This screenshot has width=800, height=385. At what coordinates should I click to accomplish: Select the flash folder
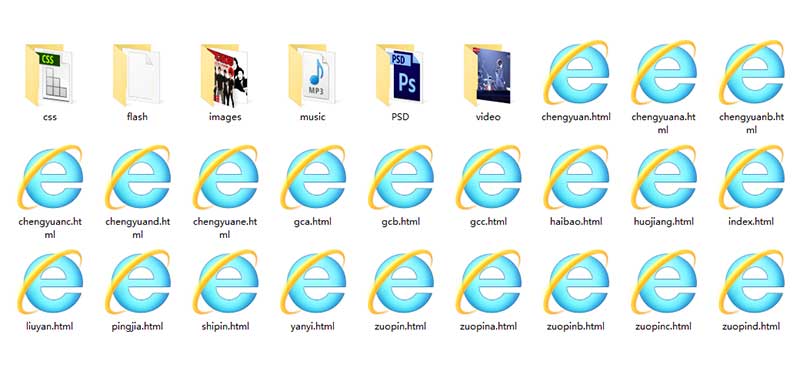tap(137, 74)
